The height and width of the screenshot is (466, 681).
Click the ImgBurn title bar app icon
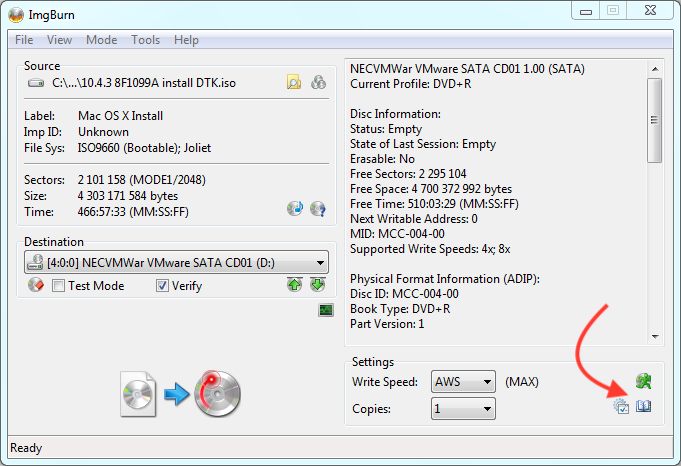click(x=16, y=15)
